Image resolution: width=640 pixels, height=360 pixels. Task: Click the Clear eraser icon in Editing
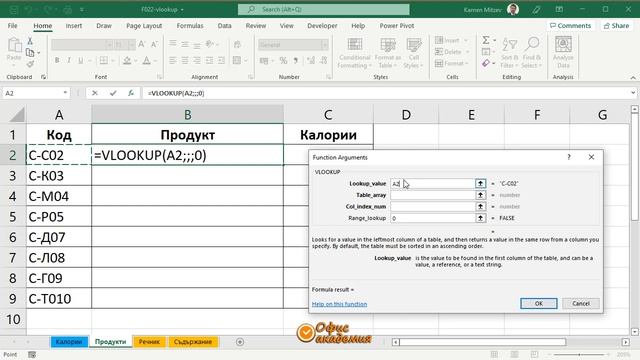486,63
